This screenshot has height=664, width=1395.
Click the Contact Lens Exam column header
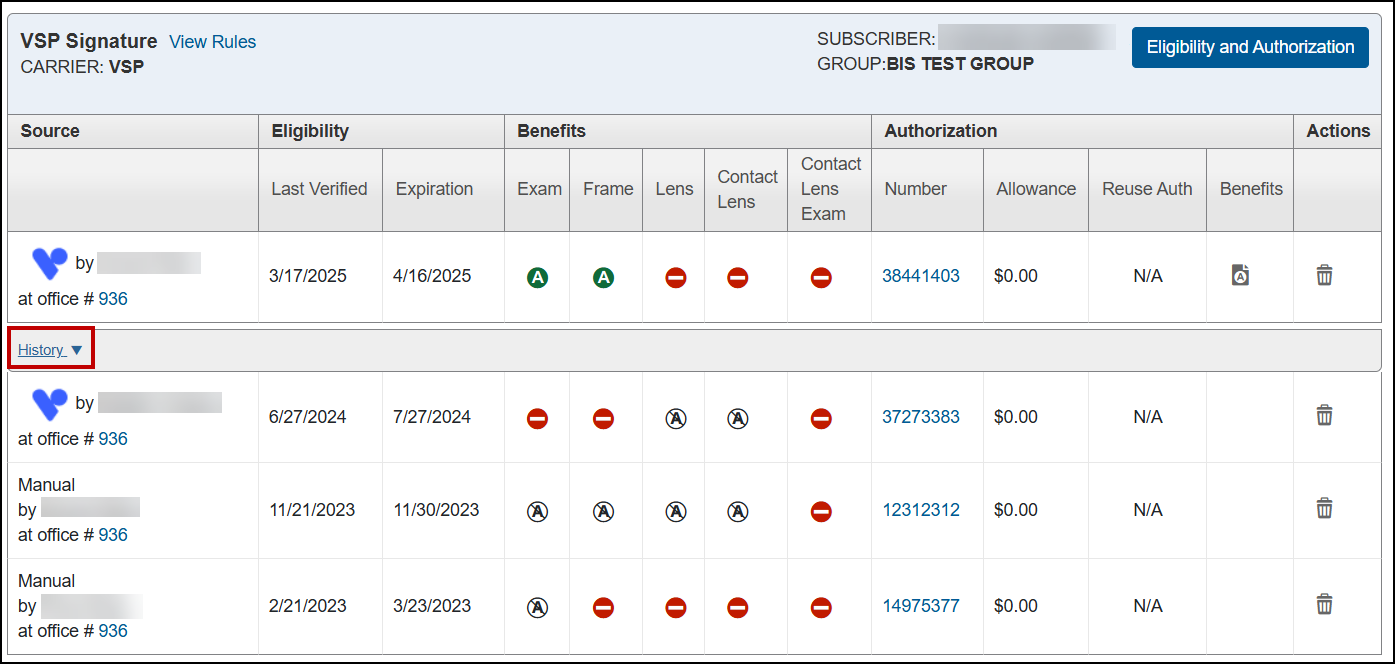(831, 189)
